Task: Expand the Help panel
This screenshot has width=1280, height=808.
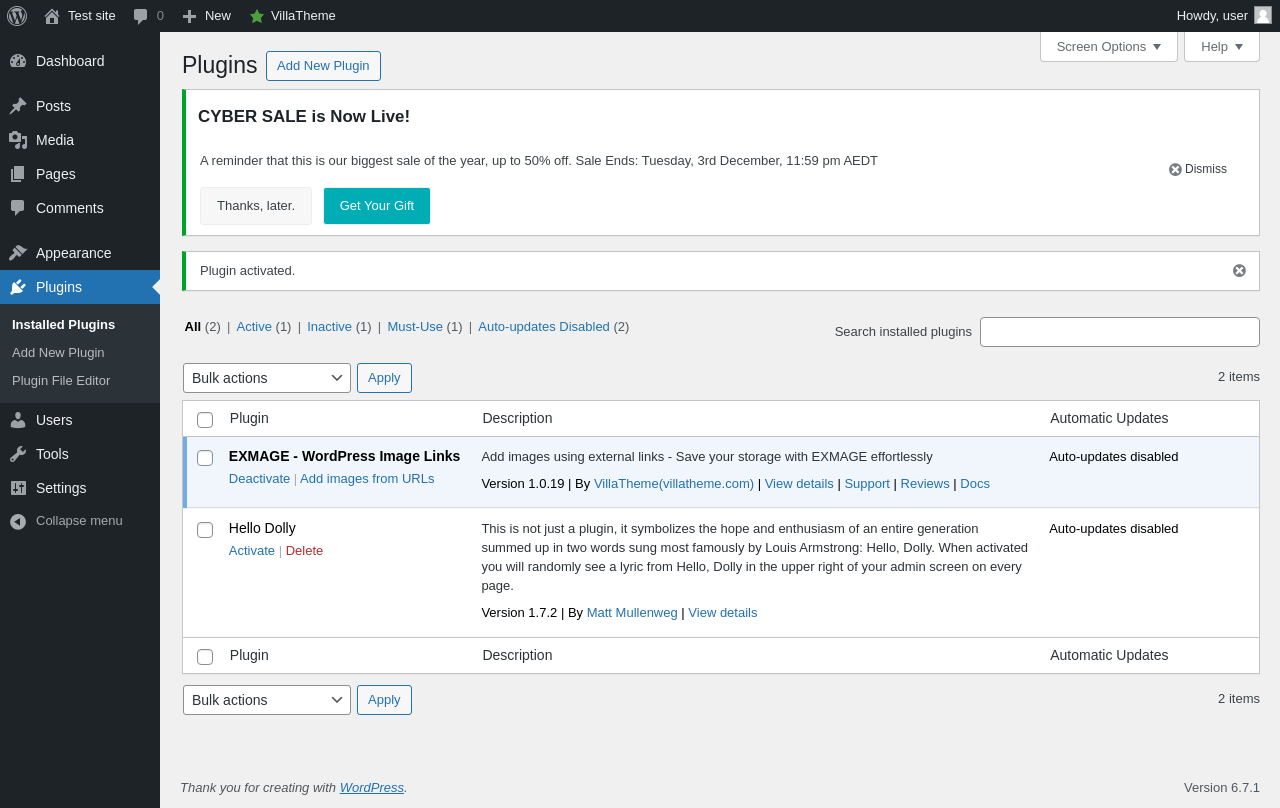Action: (1222, 46)
